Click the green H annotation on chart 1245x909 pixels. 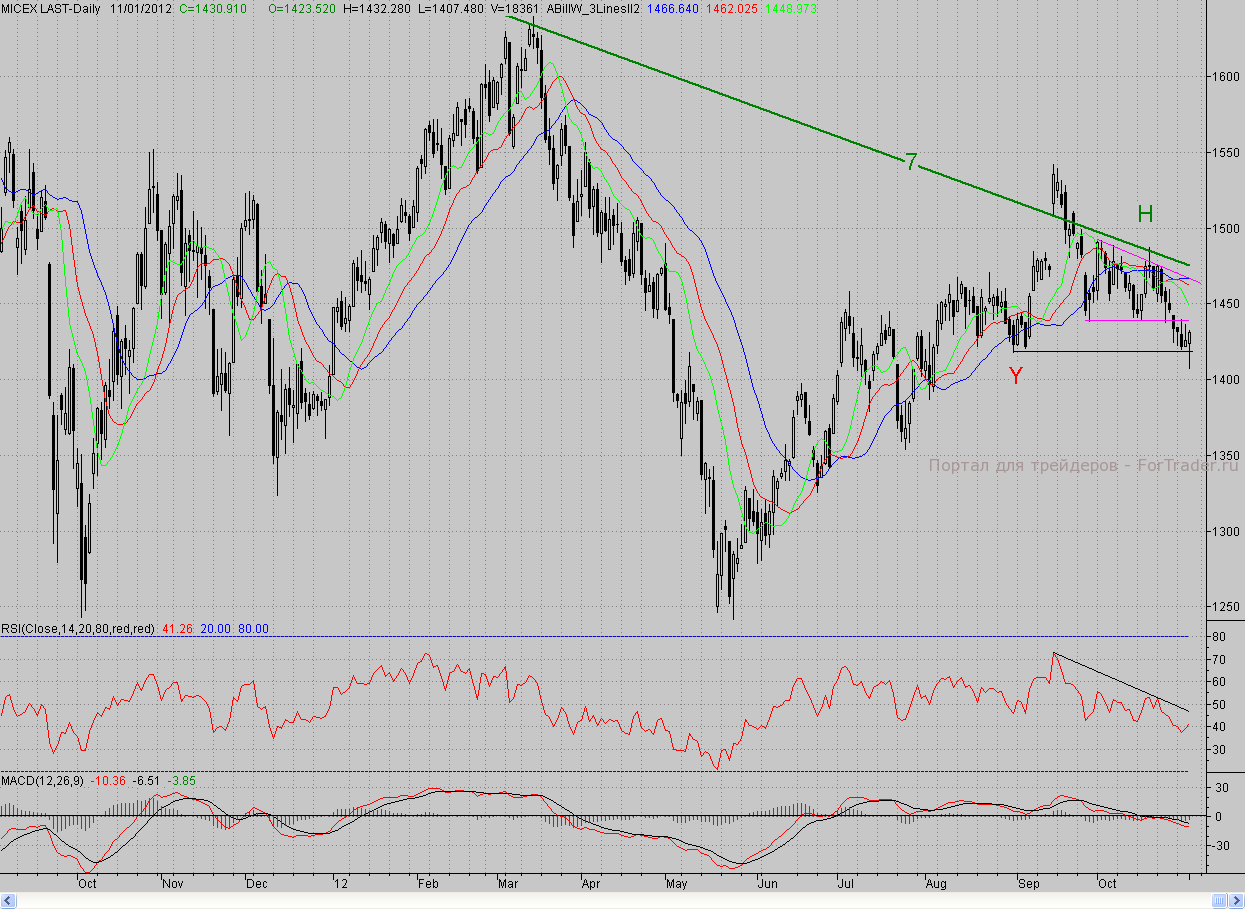1145,213
